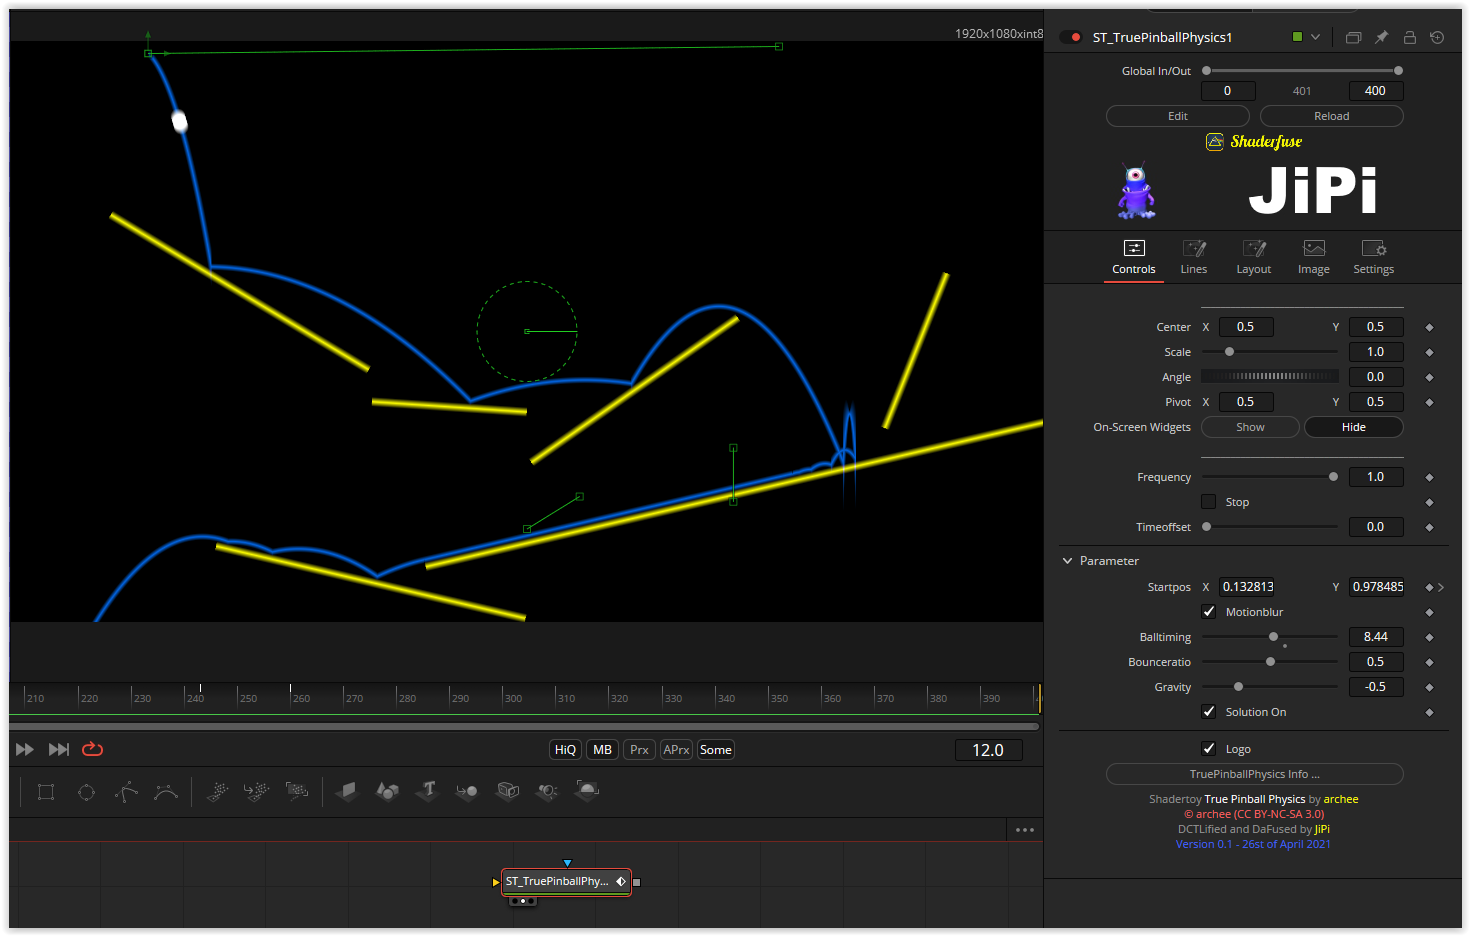Toggle the Stop checkbox

click(1209, 502)
